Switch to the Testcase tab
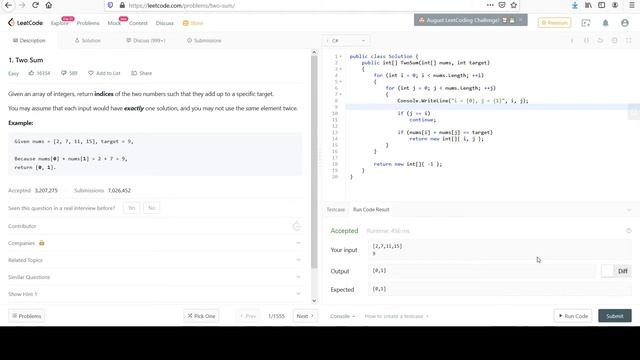This screenshot has width=640, height=360. pos(336,209)
